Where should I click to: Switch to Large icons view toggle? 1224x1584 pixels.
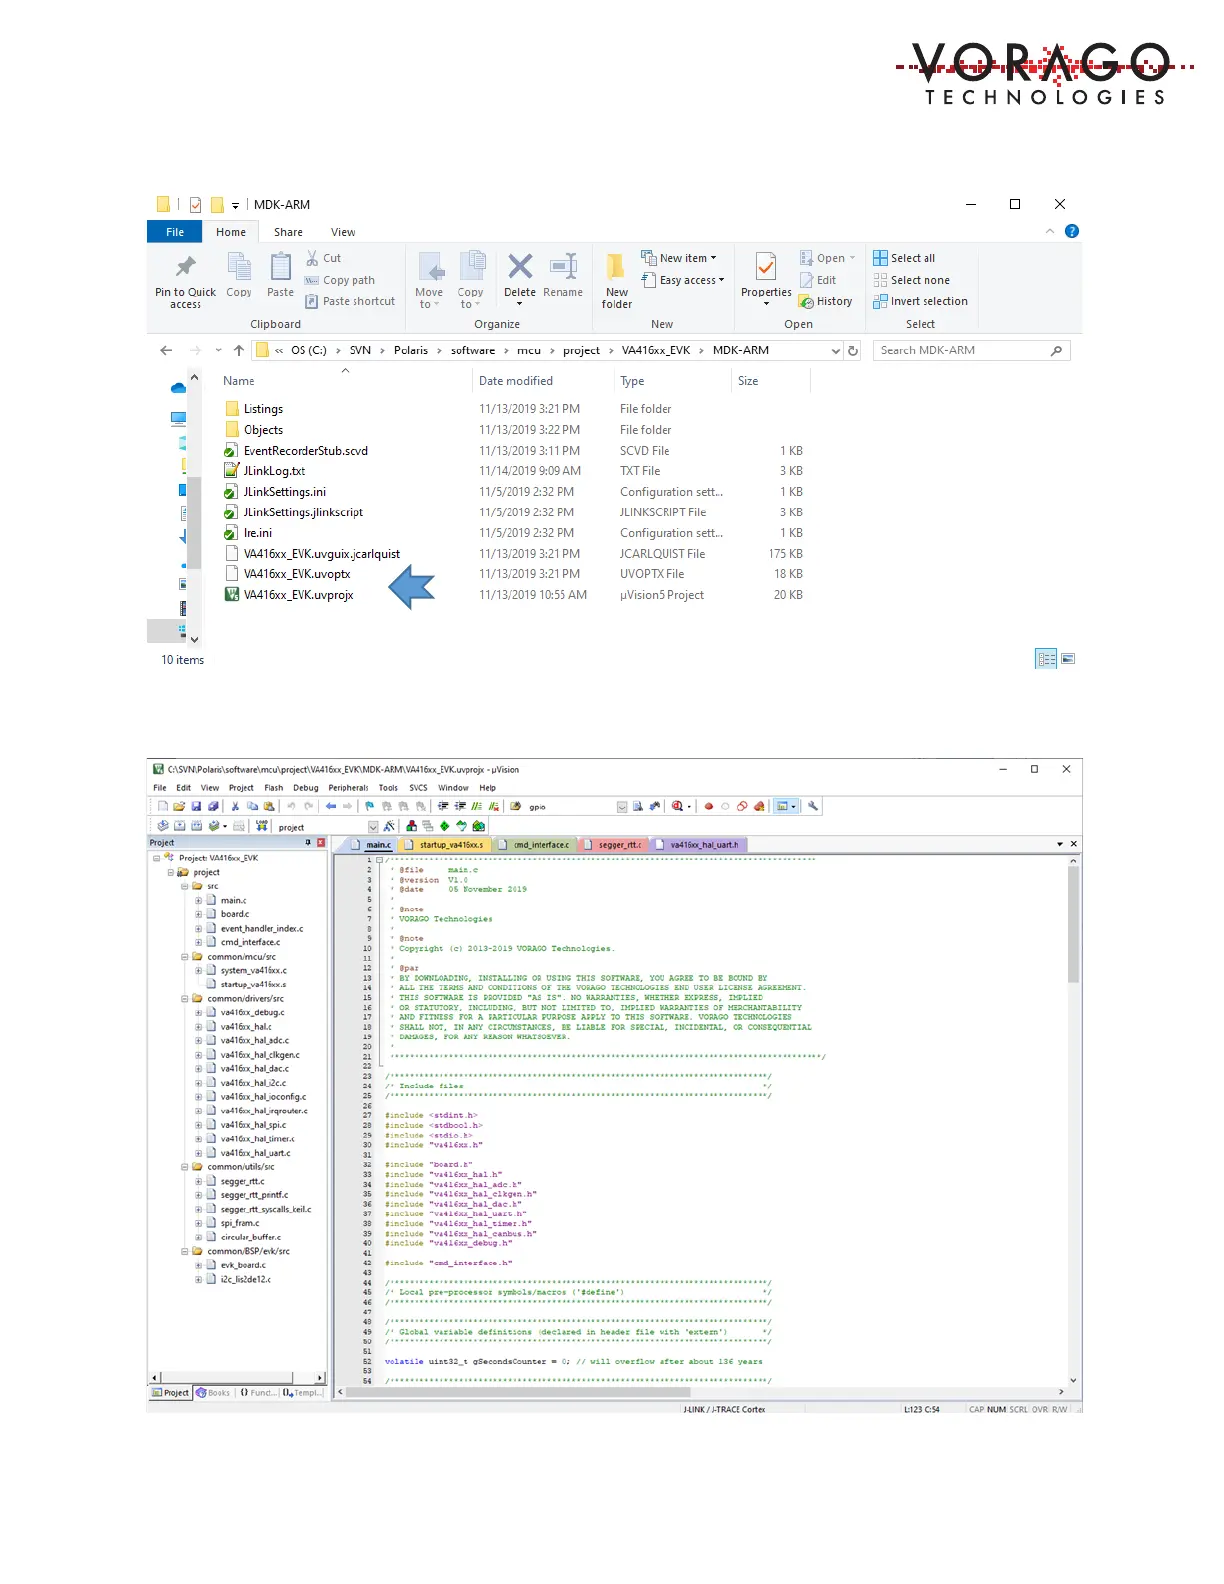[1068, 659]
